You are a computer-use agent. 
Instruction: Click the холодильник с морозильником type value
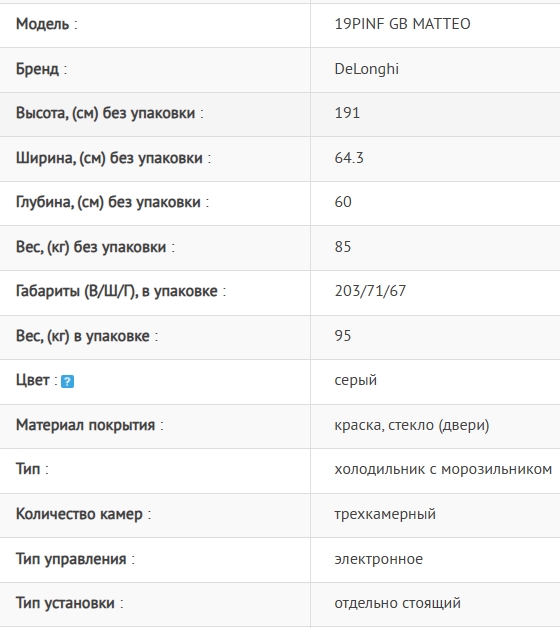point(443,469)
